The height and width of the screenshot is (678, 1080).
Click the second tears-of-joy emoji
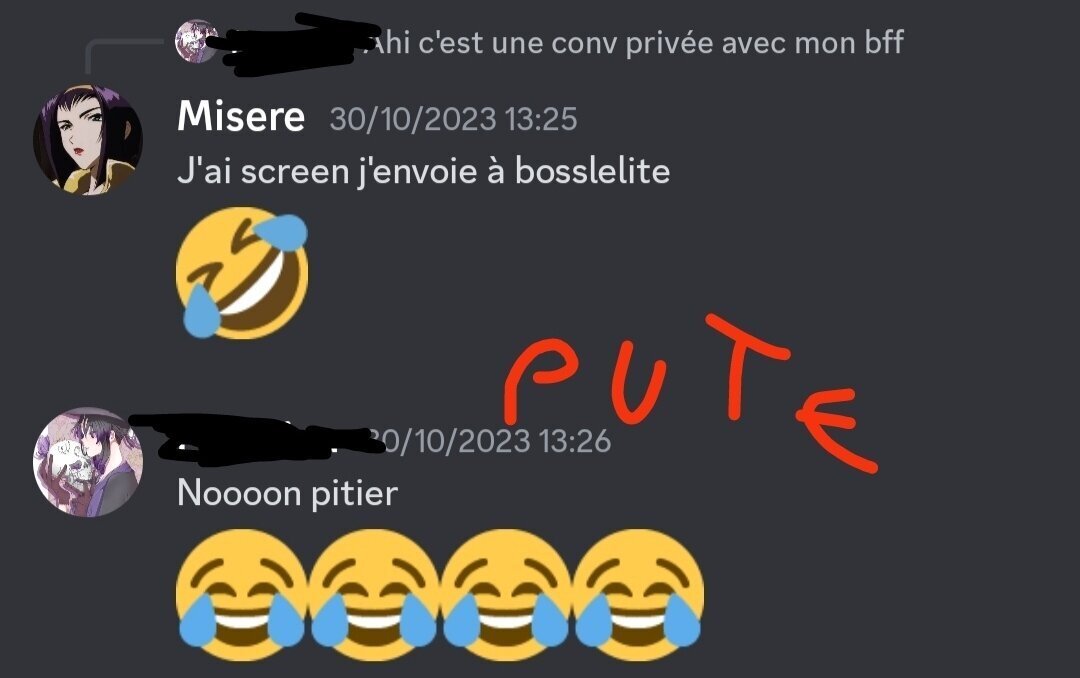pos(374,595)
